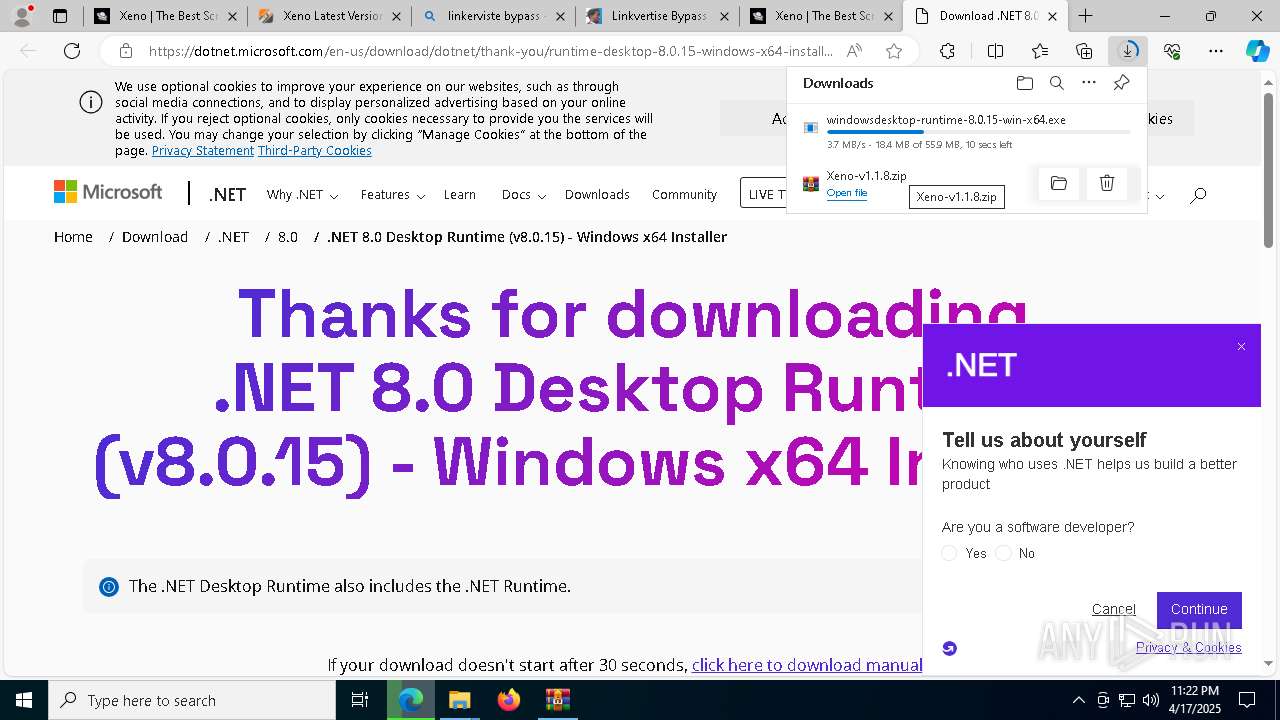Open notification center on taskbar
Screen dimensions: 1280x720
(x=1248, y=700)
